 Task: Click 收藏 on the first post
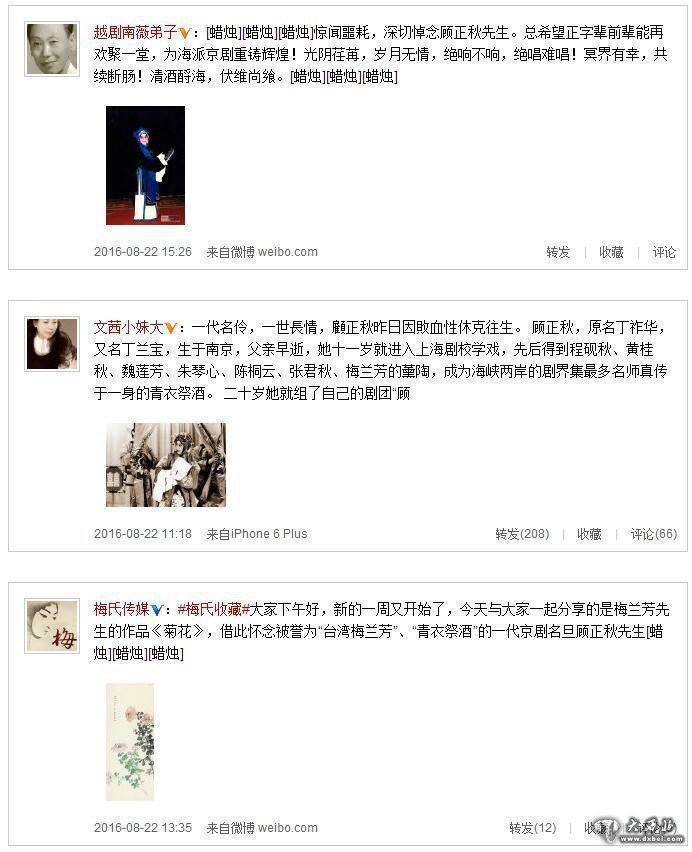tap(611, 252)
